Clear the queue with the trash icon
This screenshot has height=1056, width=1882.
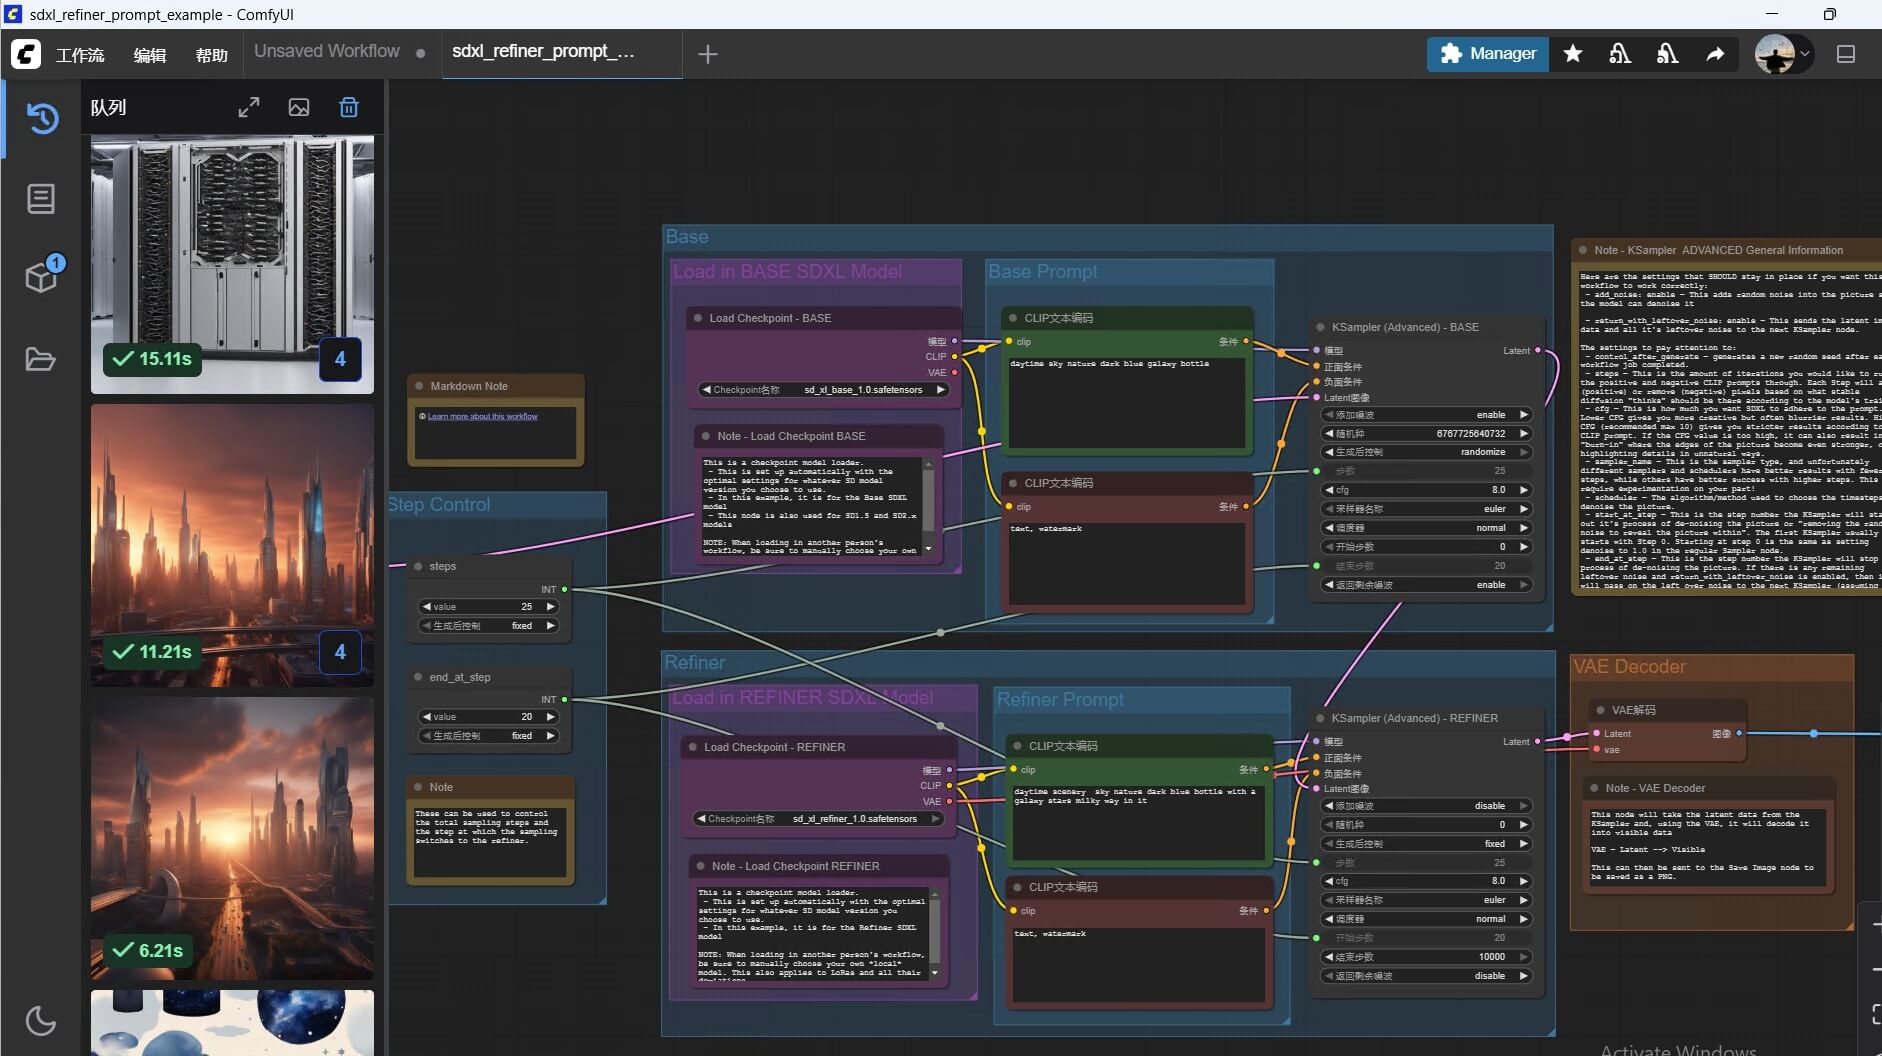pyautogui.click(x=349, y=107)
